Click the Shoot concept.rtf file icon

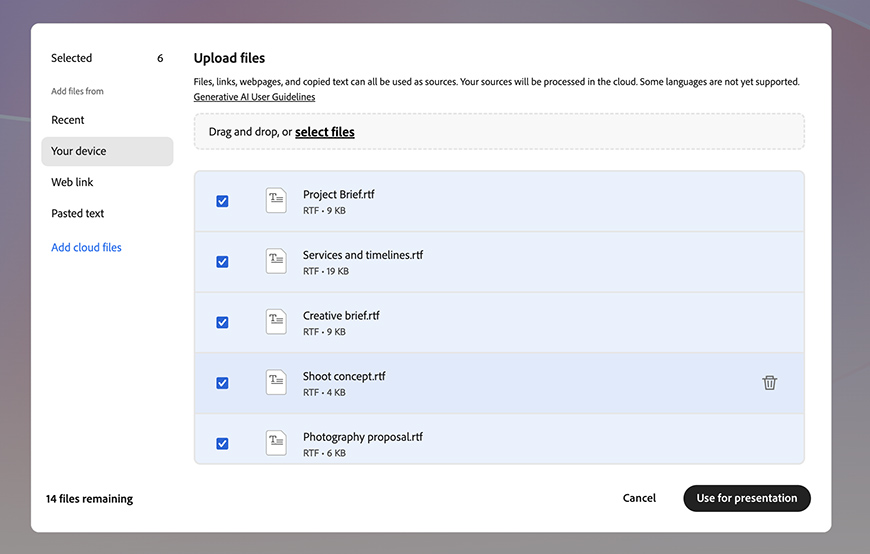point(276,382)
